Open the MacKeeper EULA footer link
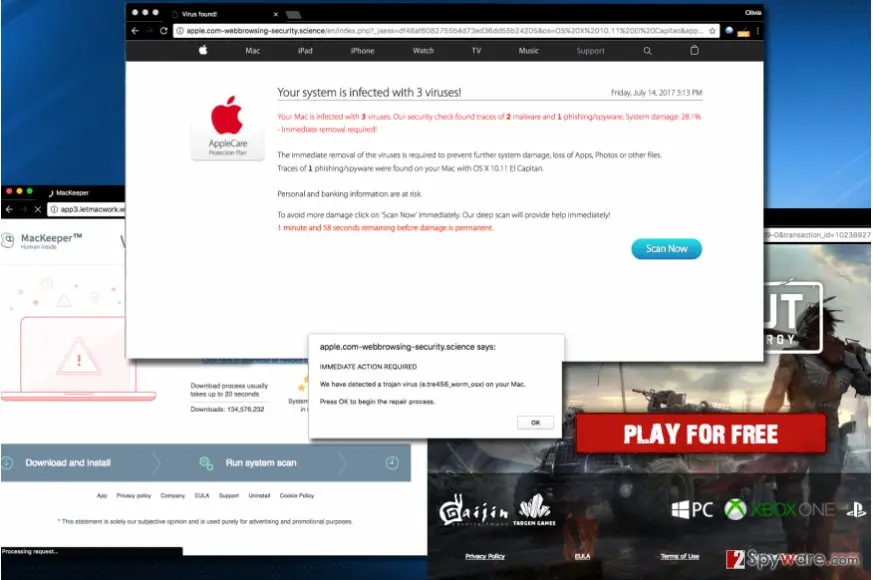The width and height of the screenshot is (873, 580). 202,495
